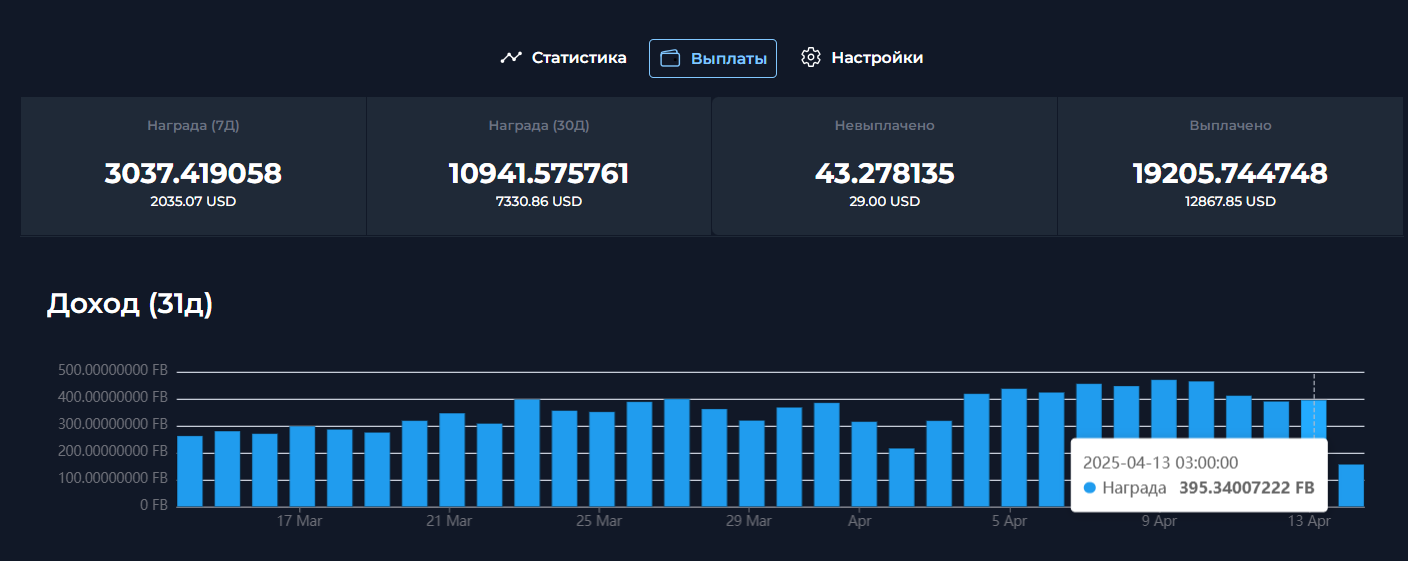Click the Apr axis label
This screenshot has width=1408, height=561.
[x=860, y=521]
